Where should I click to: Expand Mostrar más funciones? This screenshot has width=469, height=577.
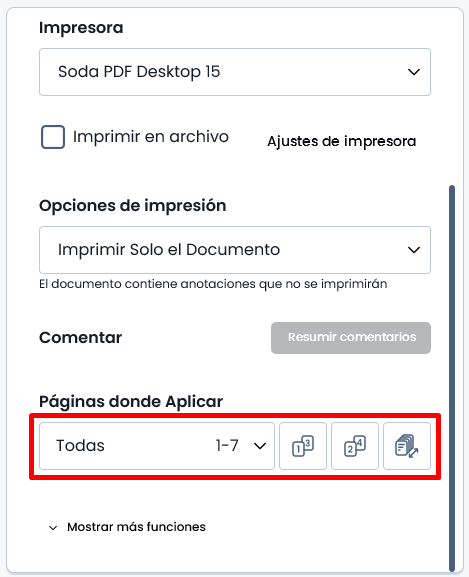click(x=136, y=527)
